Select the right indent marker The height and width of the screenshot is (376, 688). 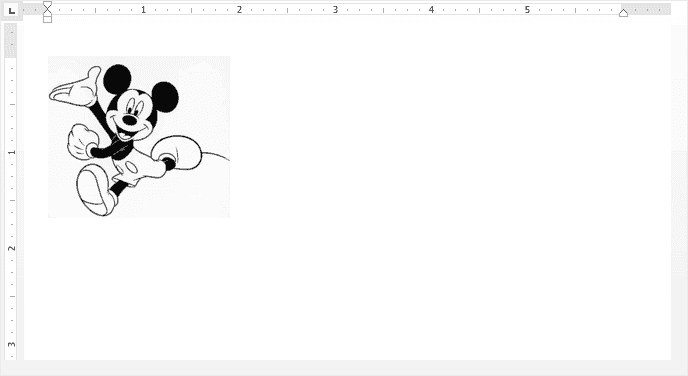click(624, 13)
